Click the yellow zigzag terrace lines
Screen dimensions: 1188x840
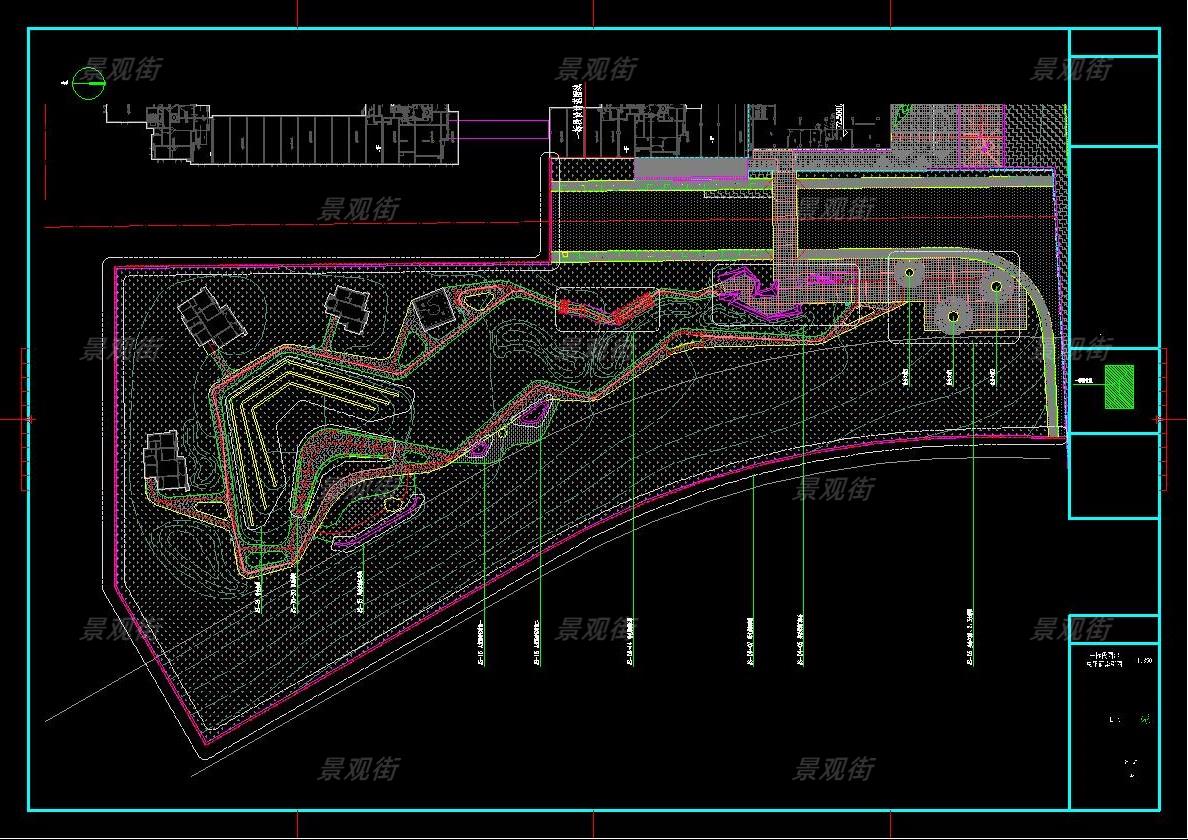click(300, 400)
